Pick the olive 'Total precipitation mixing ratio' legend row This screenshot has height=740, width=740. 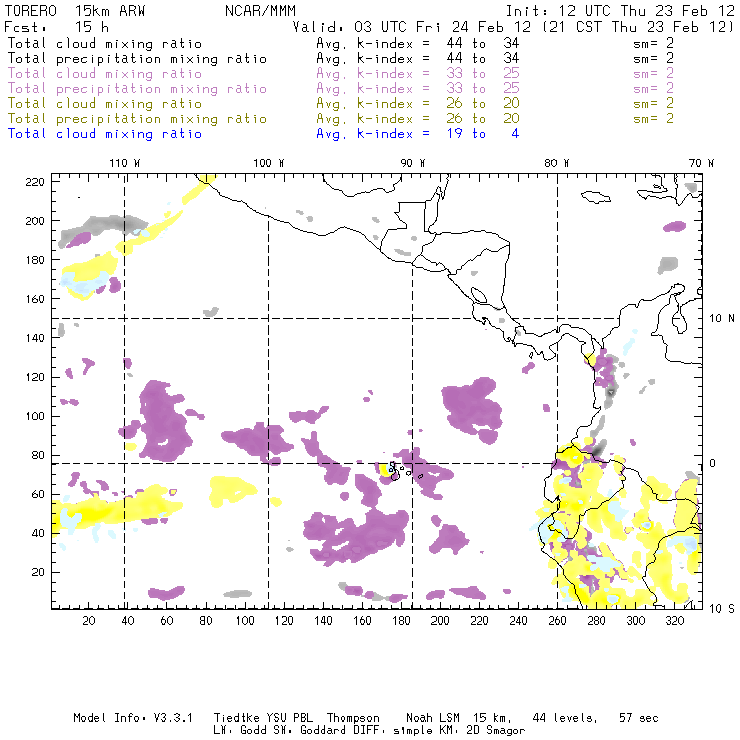tap(137, 118)
